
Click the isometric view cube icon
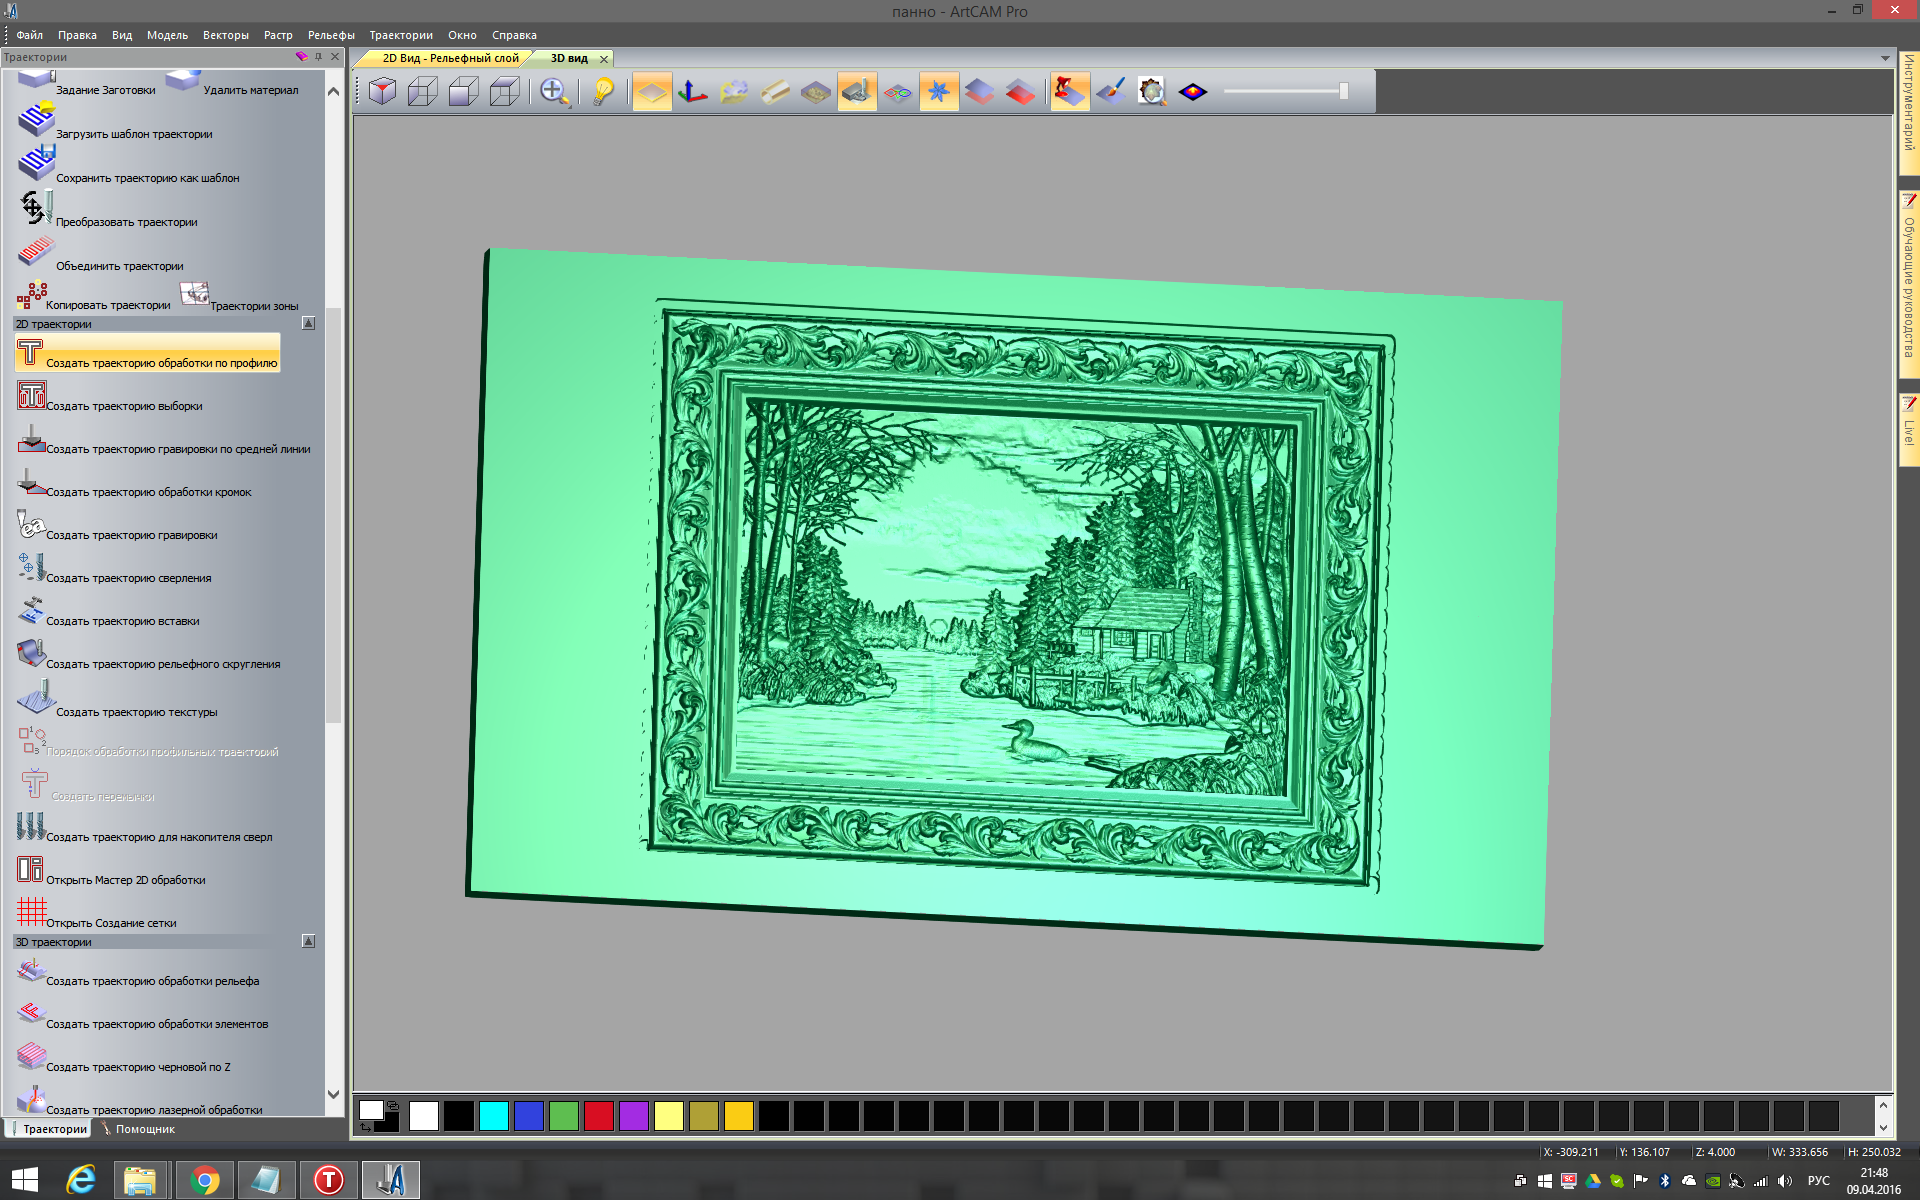coord(382,92)
